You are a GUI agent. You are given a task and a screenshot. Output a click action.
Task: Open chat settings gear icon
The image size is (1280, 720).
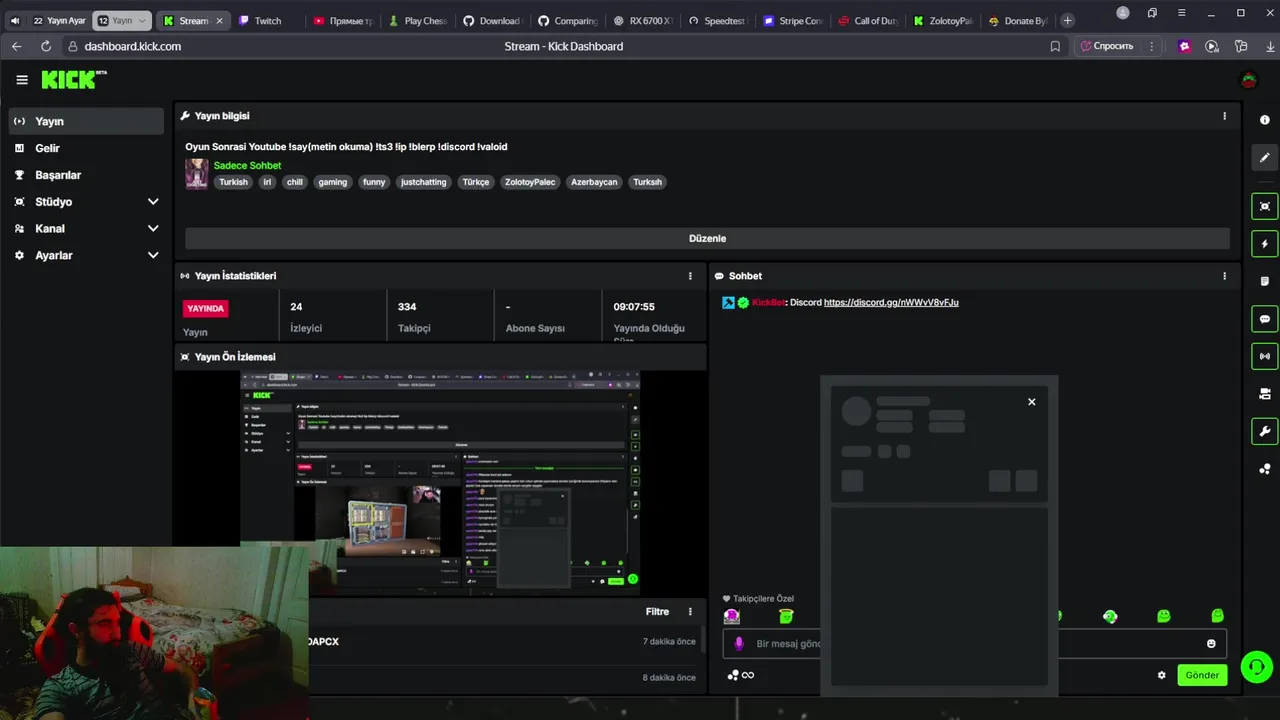click(x=1162, y=675)
